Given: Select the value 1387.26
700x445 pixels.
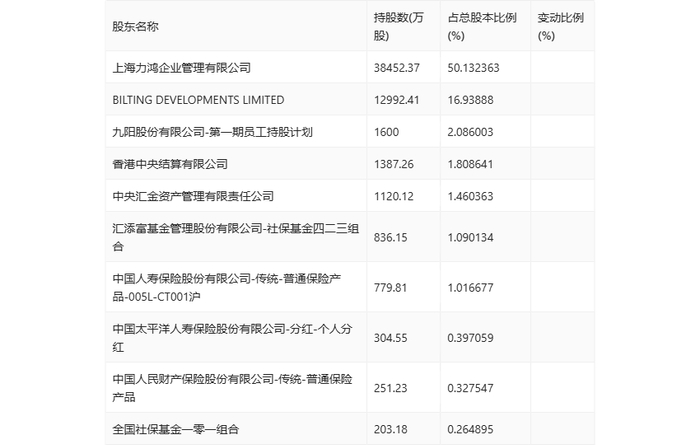Looking at the screenshot, I should click(394, 164).
